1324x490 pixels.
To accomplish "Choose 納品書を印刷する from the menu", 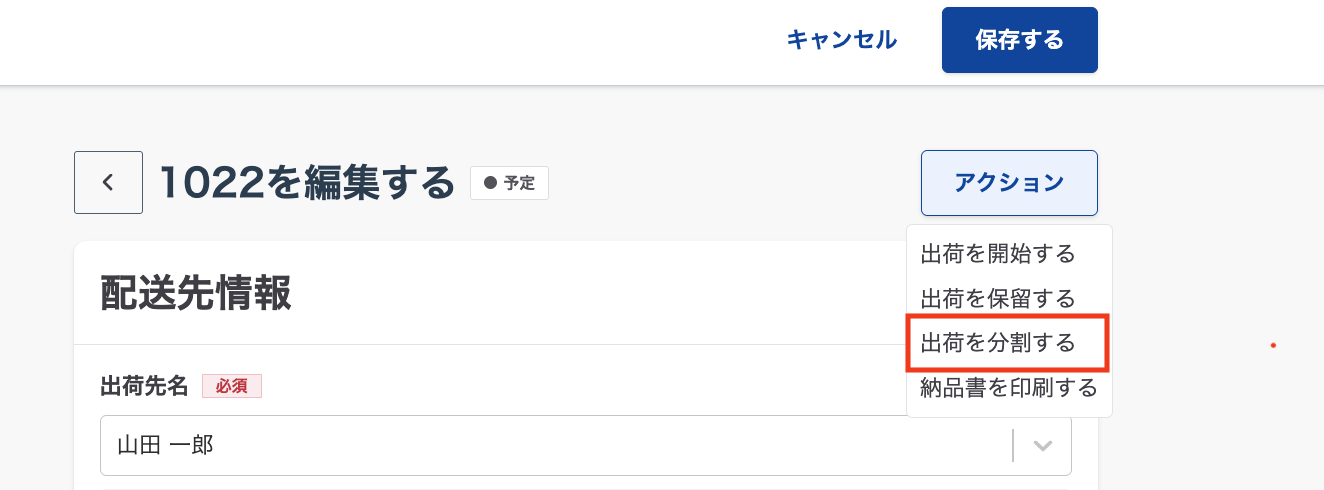I will [x=1008, y=388].
